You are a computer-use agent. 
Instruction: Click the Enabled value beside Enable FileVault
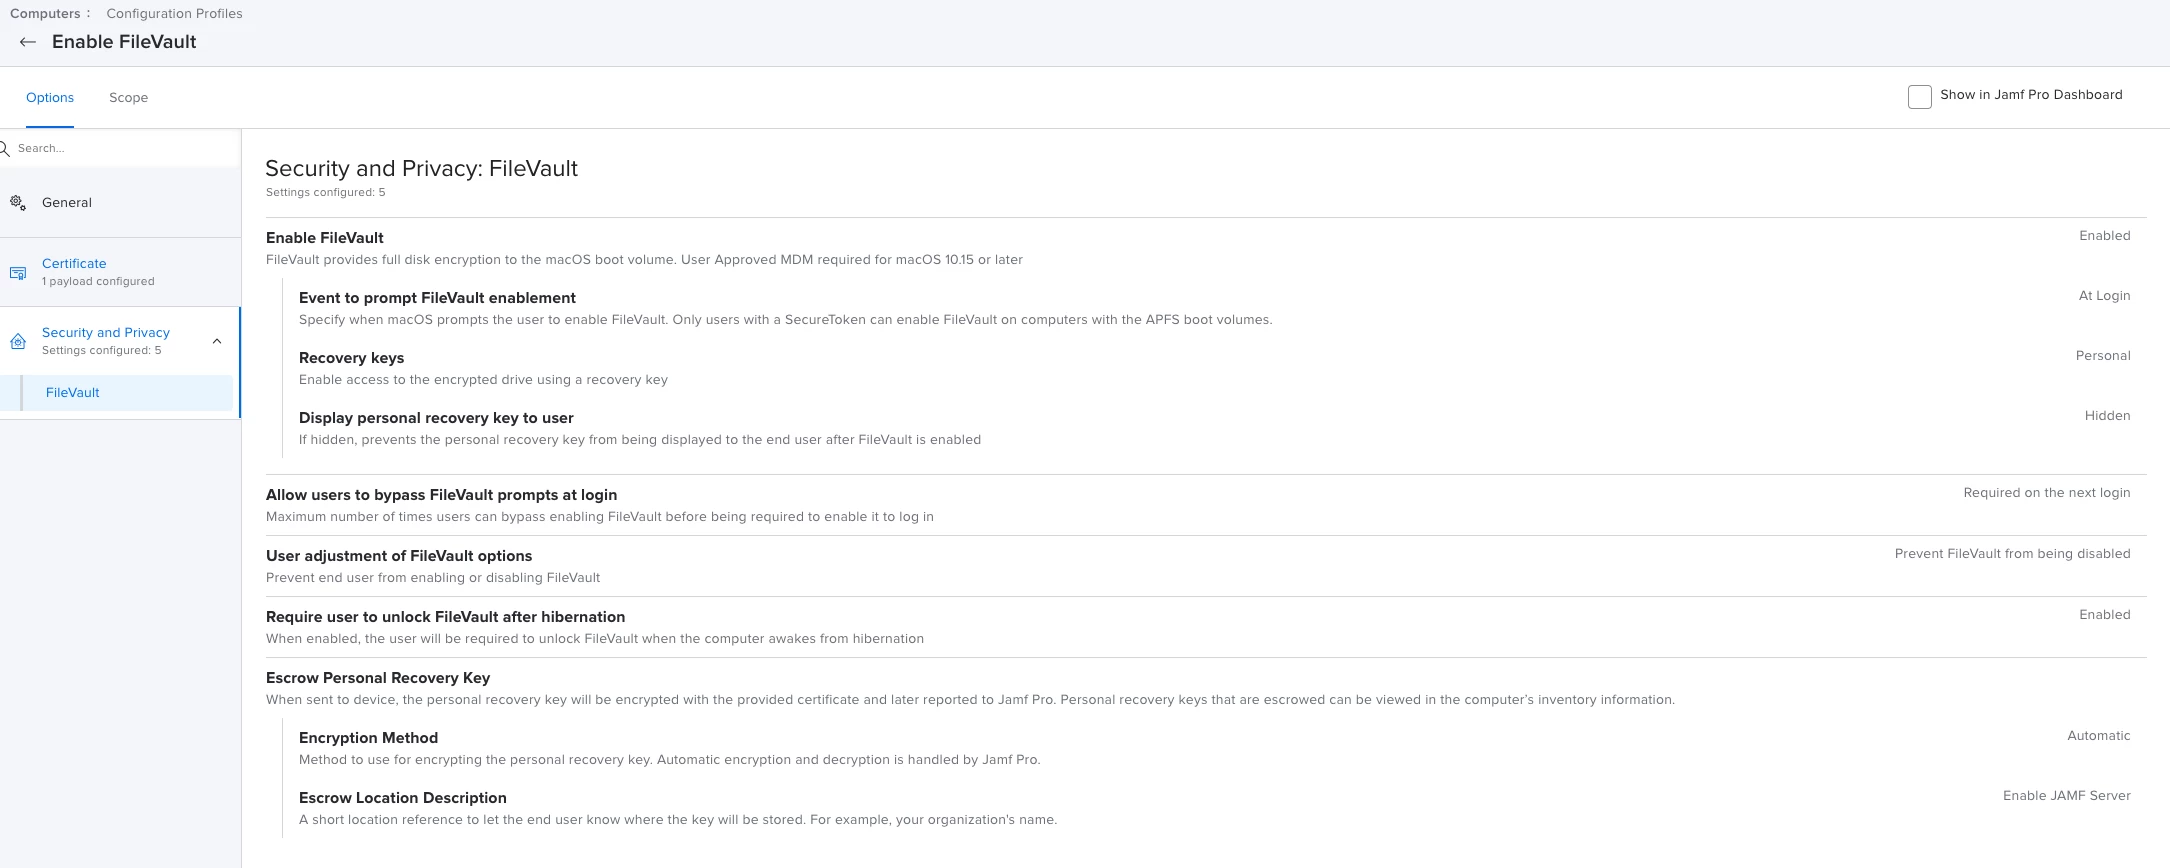click(x=2104, y=236)
